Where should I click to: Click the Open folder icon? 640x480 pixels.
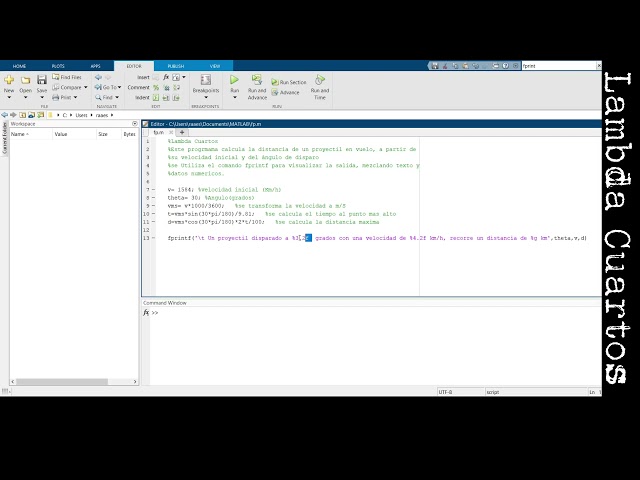25,80
